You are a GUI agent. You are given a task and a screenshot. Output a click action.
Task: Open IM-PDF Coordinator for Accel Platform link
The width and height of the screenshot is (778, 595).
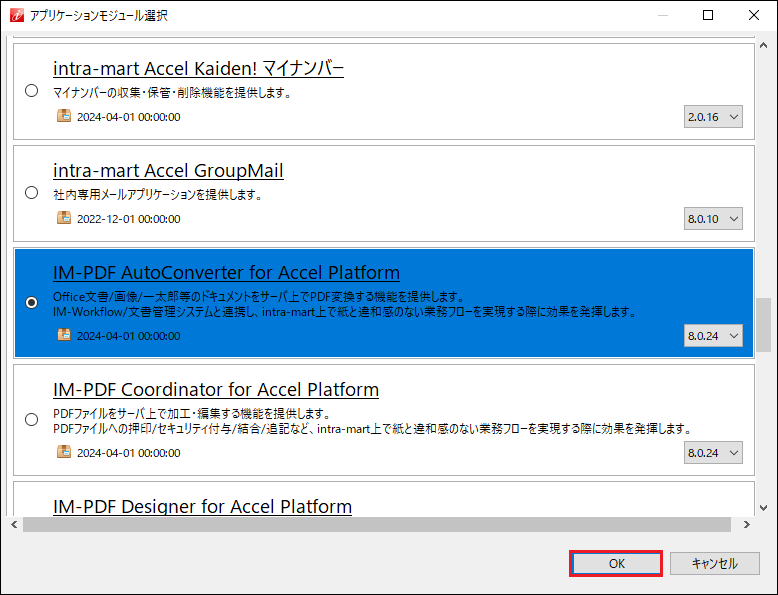click(216, 390)
